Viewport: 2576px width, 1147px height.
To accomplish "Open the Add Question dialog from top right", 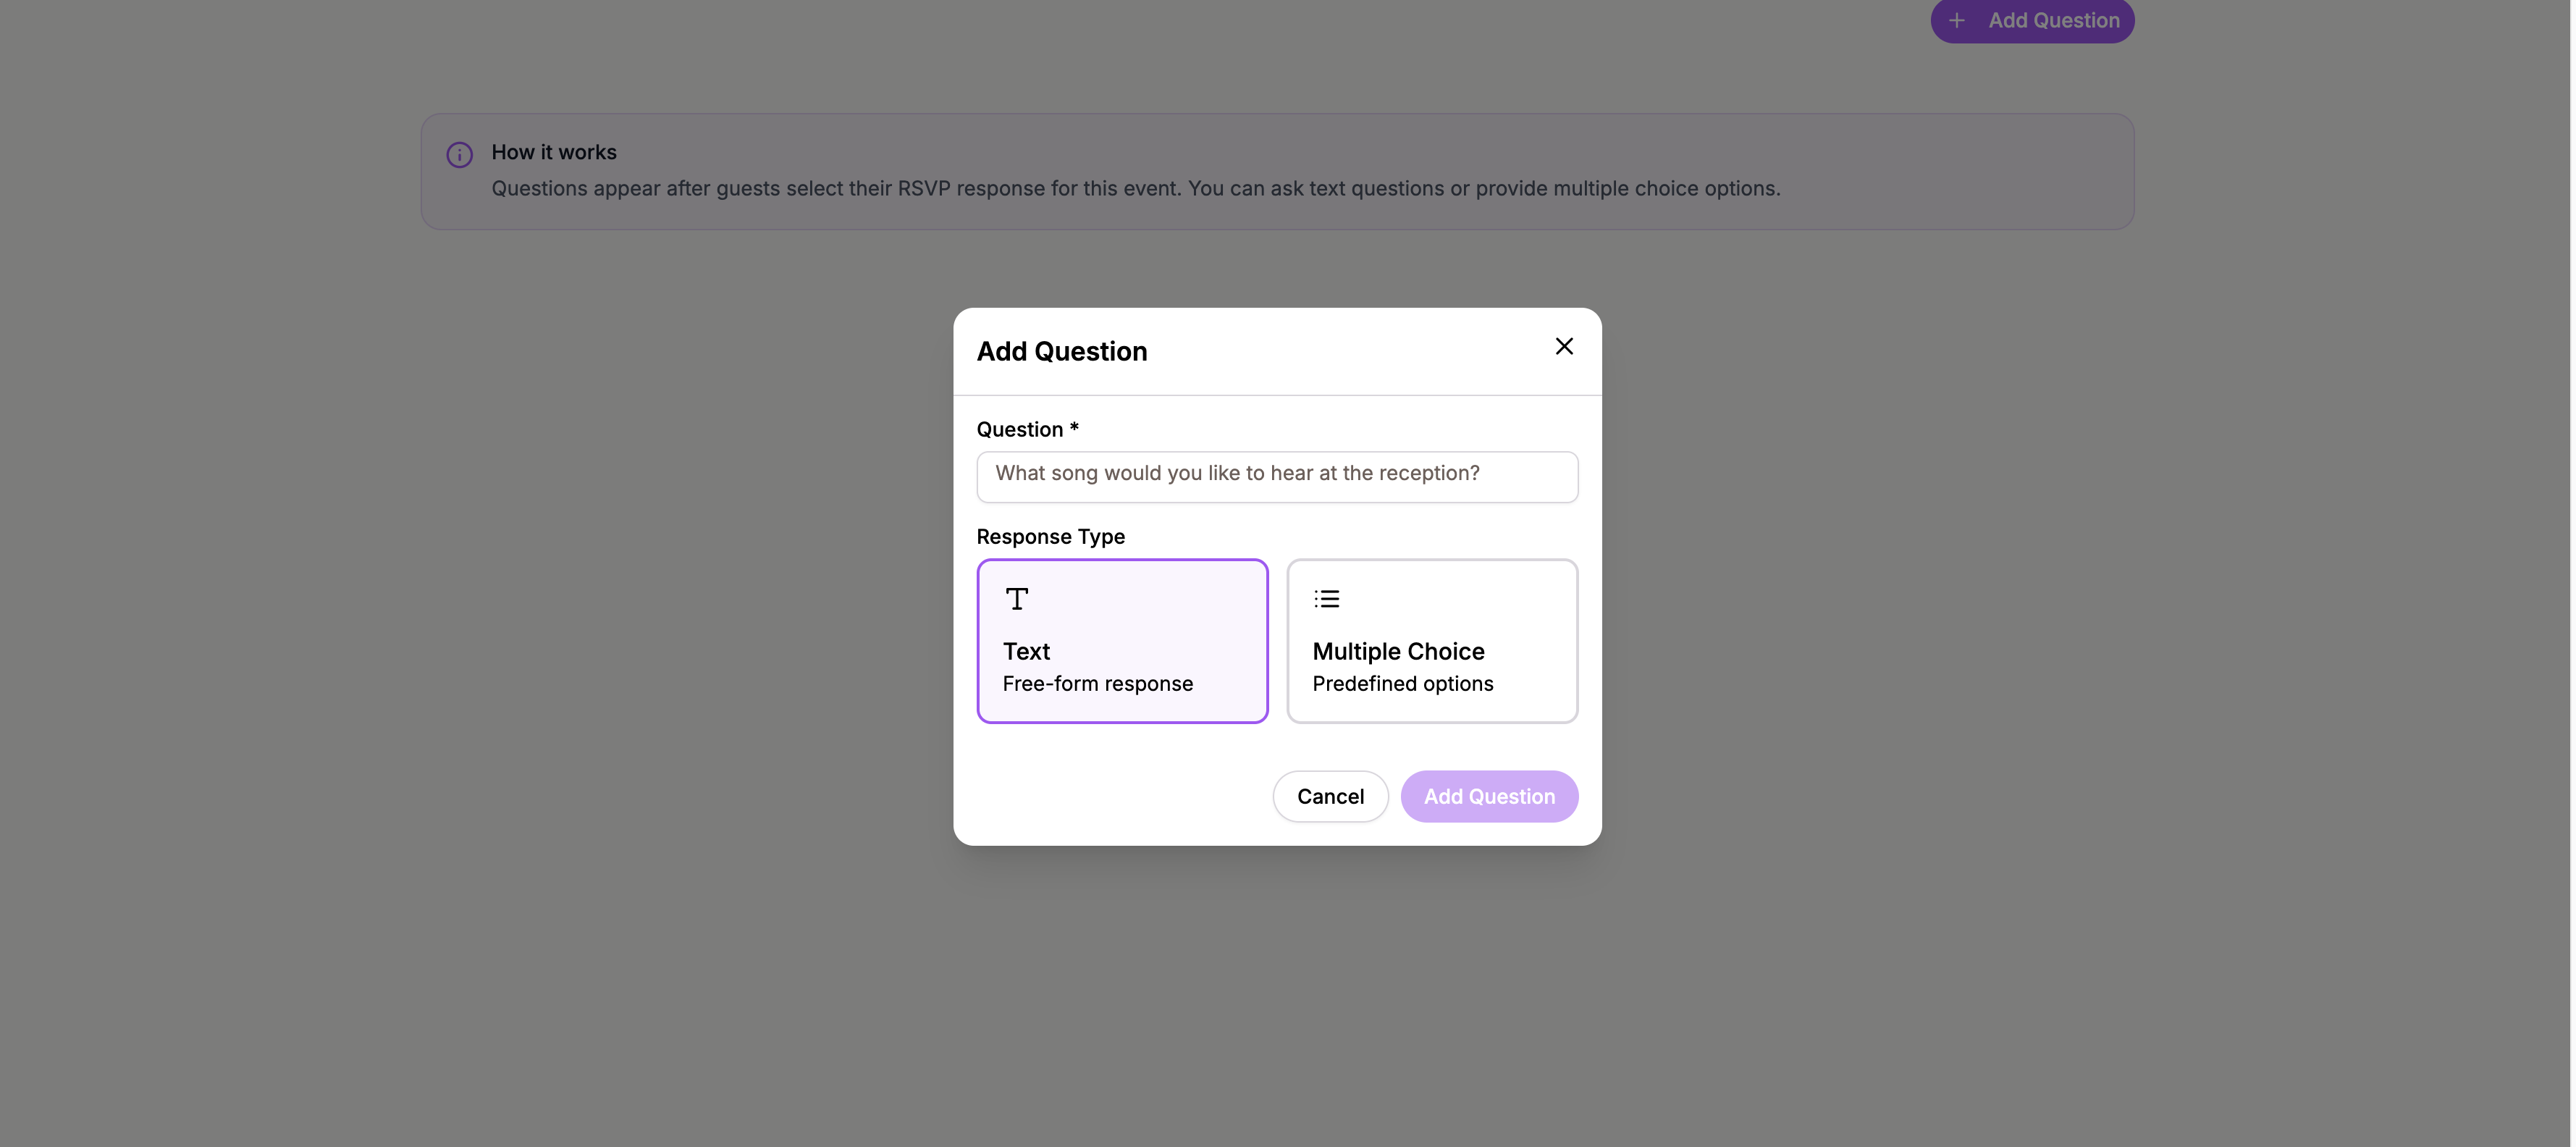I will coord(2031,20).
